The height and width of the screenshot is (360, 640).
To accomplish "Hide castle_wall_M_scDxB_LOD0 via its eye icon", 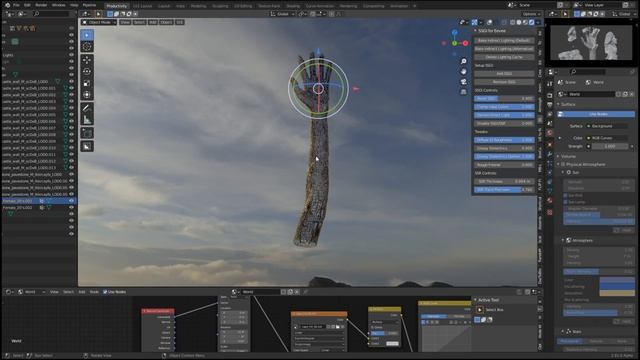I will tap(71, 81).
